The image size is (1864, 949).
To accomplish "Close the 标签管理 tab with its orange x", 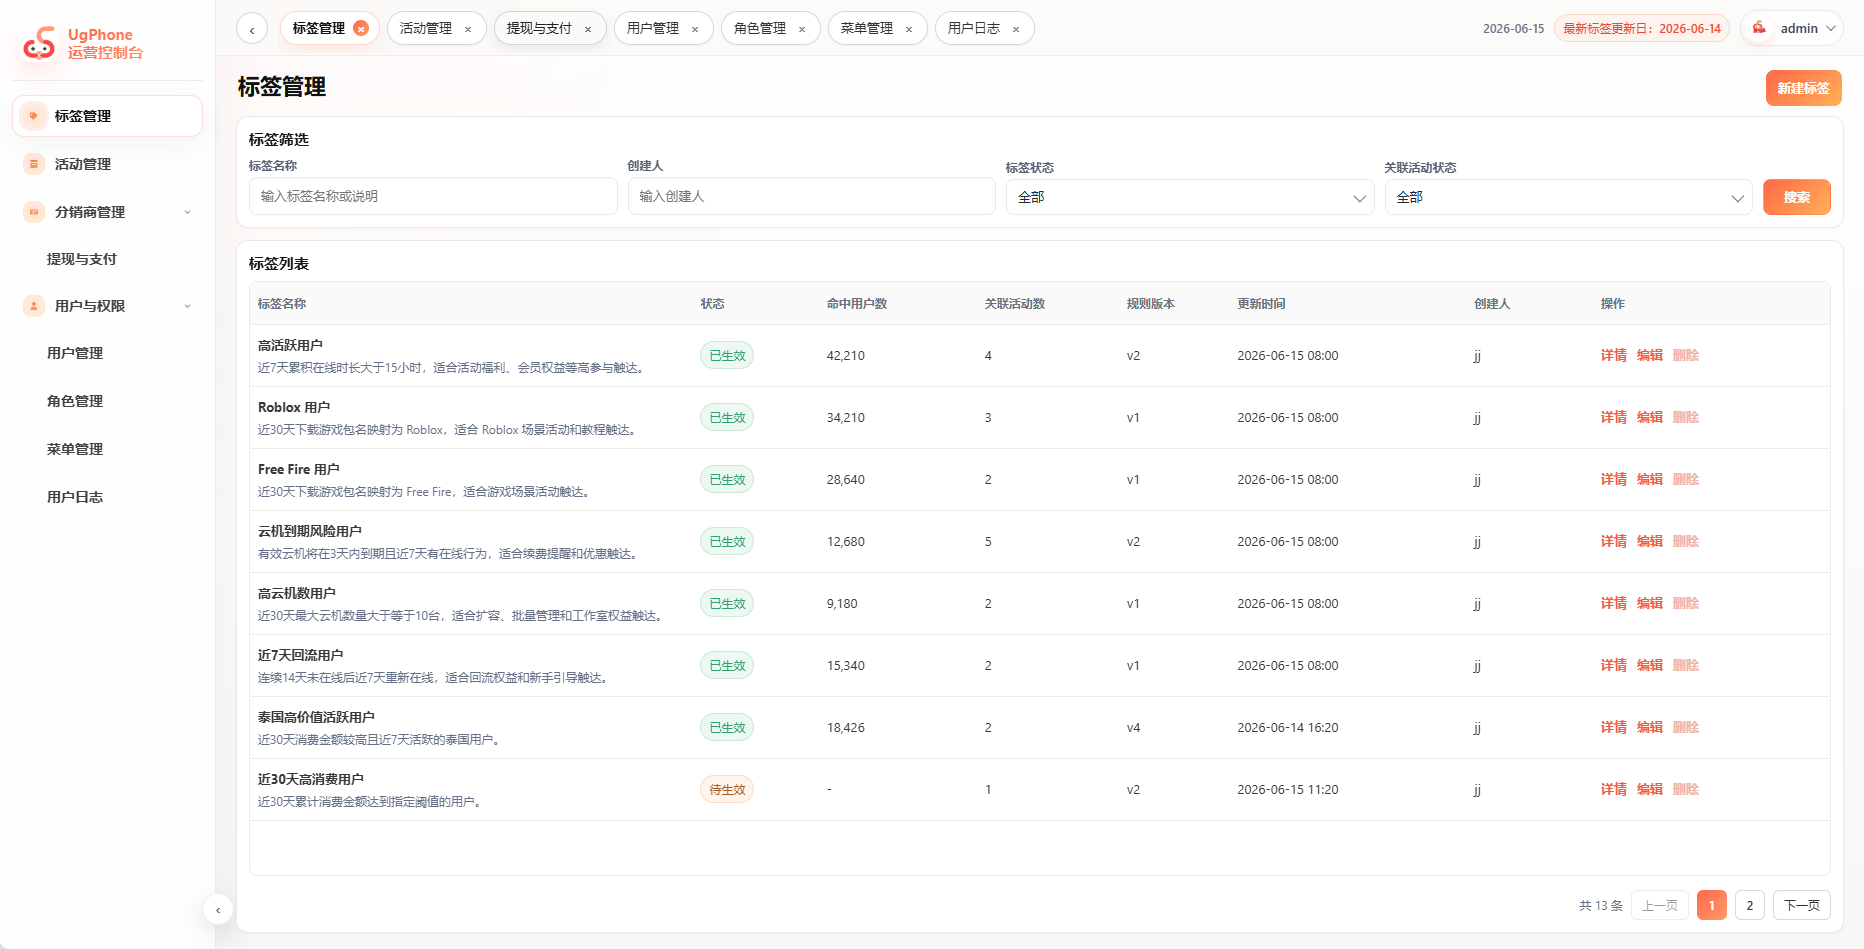I will [x=361, y=28].
